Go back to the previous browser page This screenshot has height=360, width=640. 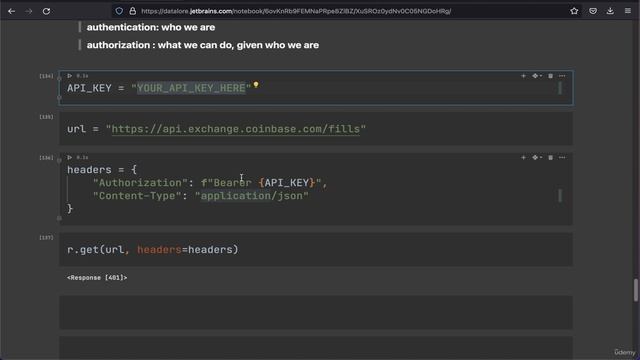click(x=11, y=11)
